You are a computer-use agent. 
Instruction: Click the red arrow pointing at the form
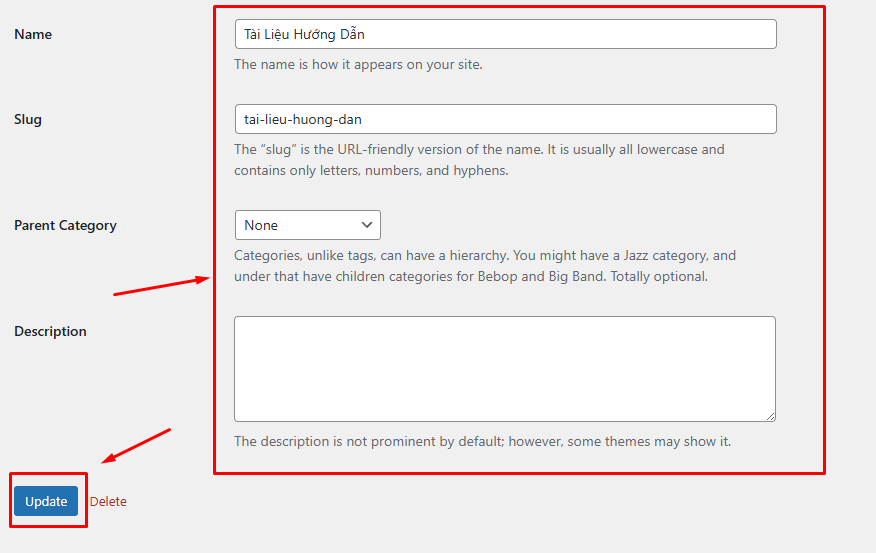[160, 287]
